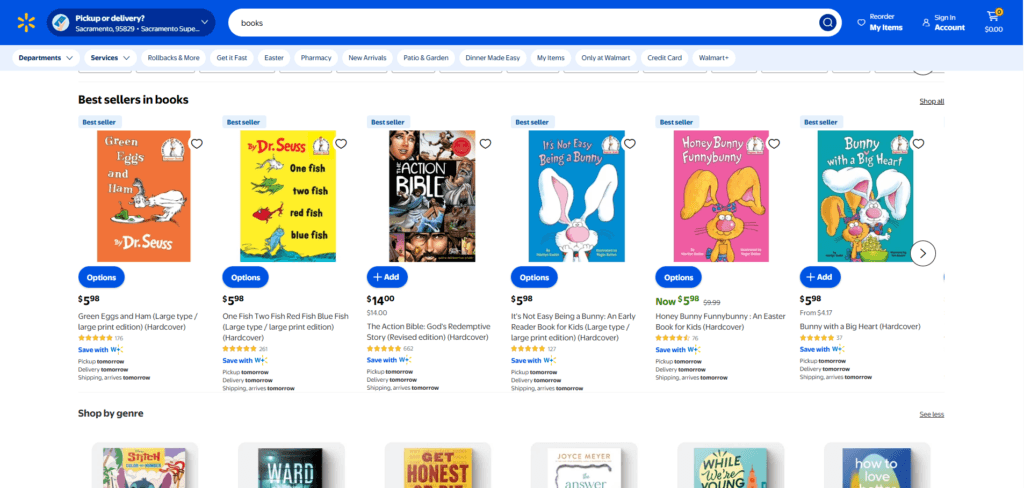Open Rollbacks & More
Viewport: 1024px width, 488px height.
174,58
